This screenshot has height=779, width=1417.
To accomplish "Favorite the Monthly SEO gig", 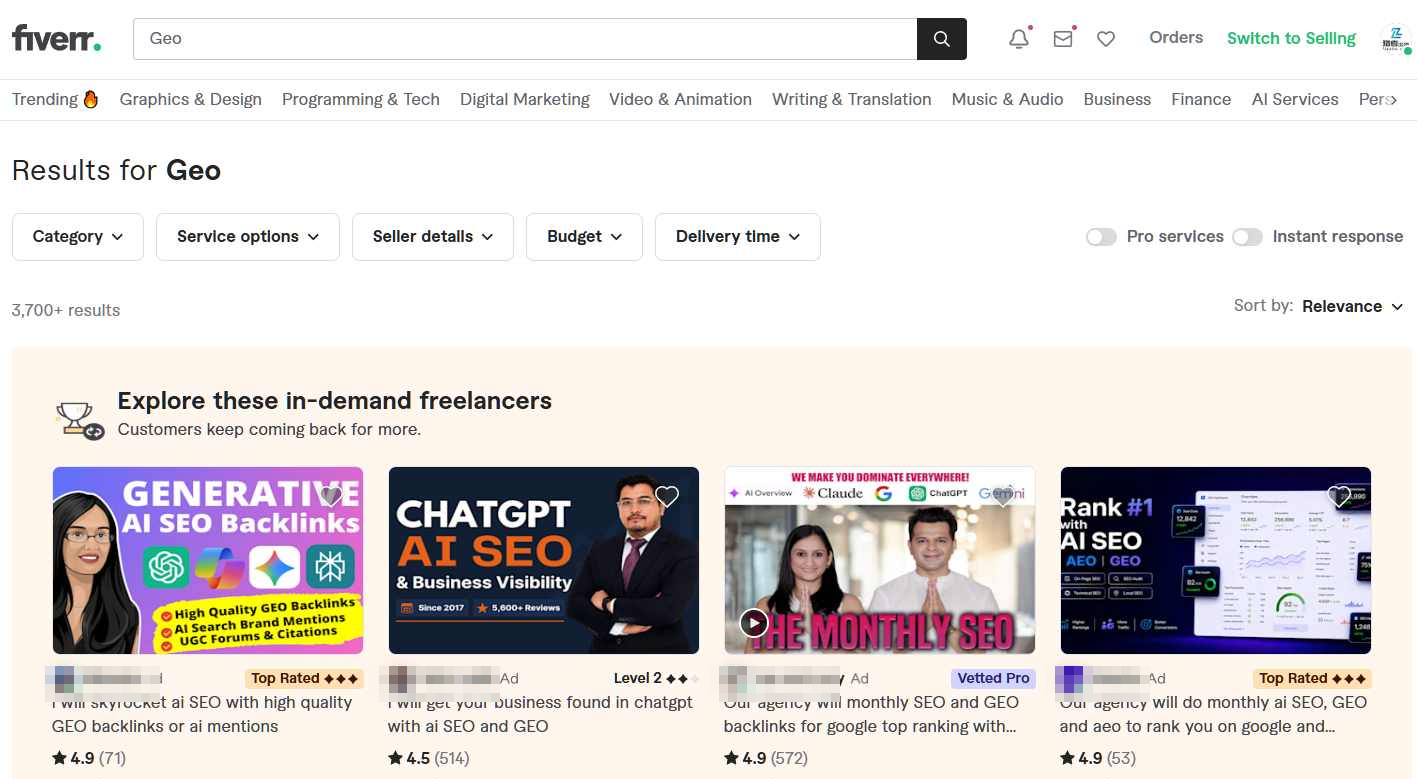I will 1003,497.
